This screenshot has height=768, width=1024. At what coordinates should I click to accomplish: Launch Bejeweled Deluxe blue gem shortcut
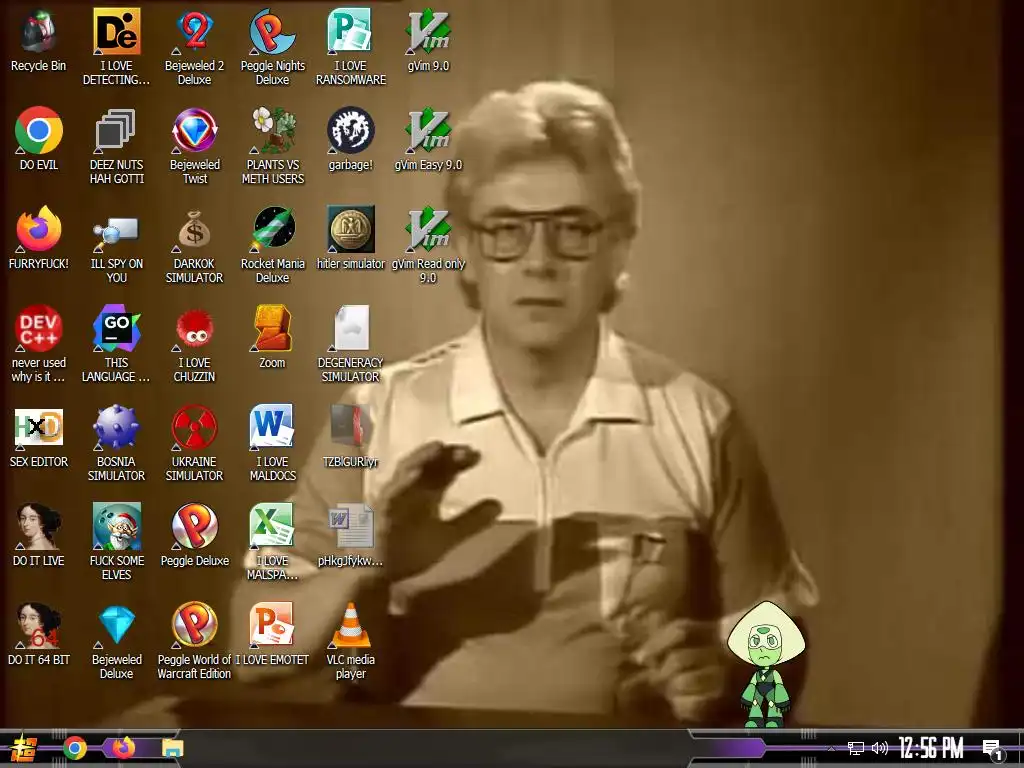[x=116, y=626]
